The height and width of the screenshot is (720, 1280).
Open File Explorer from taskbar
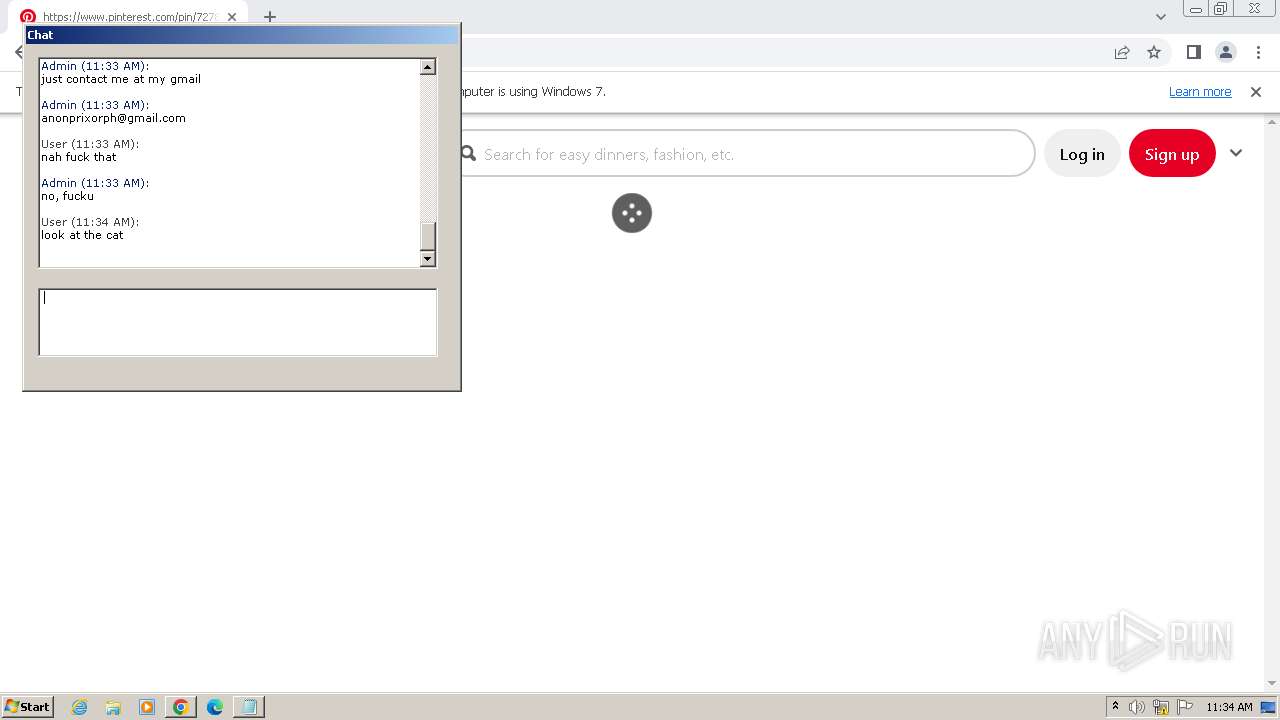[113, 707]
